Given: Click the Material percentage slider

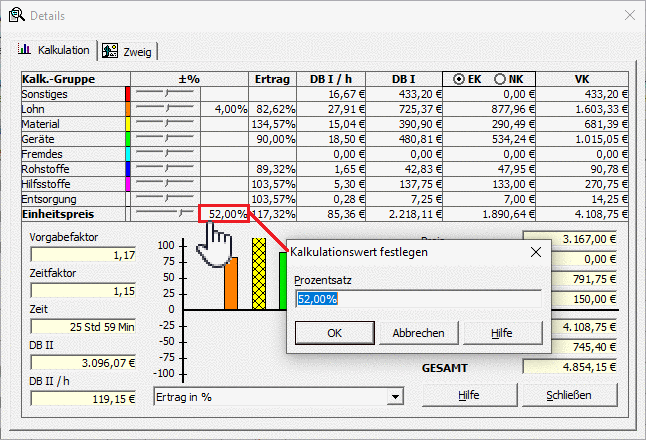Looking at the screenshot, I should click(x=165, y=124).
